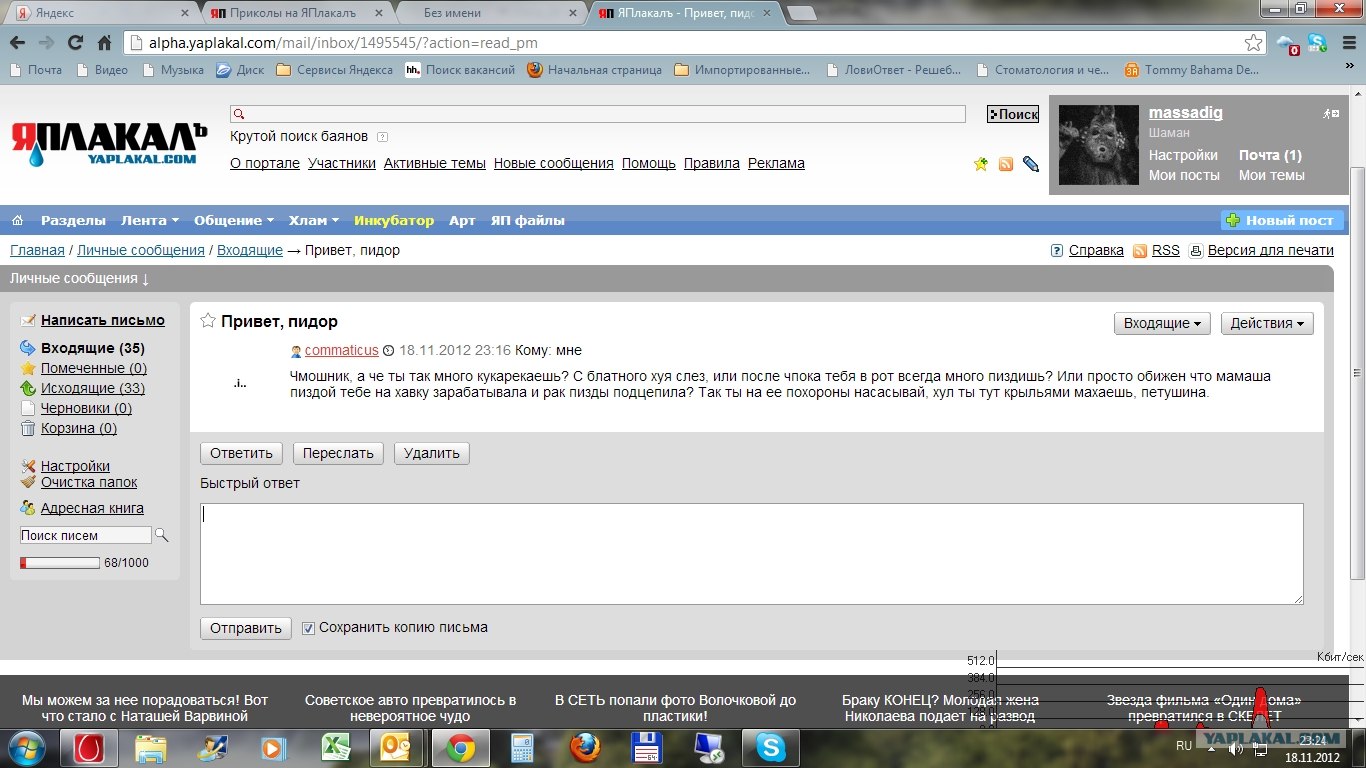Open the 'Очистка папок' link
The height and width of the screenshot is (768, 1366).
coord(89,482)
